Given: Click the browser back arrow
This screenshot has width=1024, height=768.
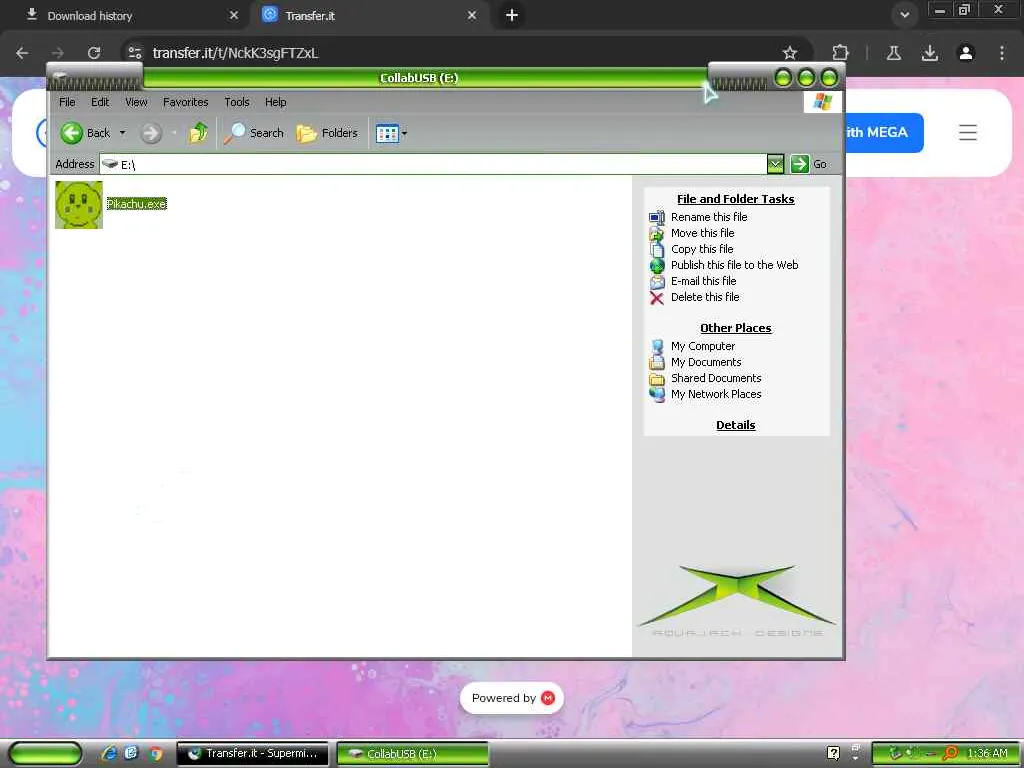Looking at the screenshot, I should (22, 53).
